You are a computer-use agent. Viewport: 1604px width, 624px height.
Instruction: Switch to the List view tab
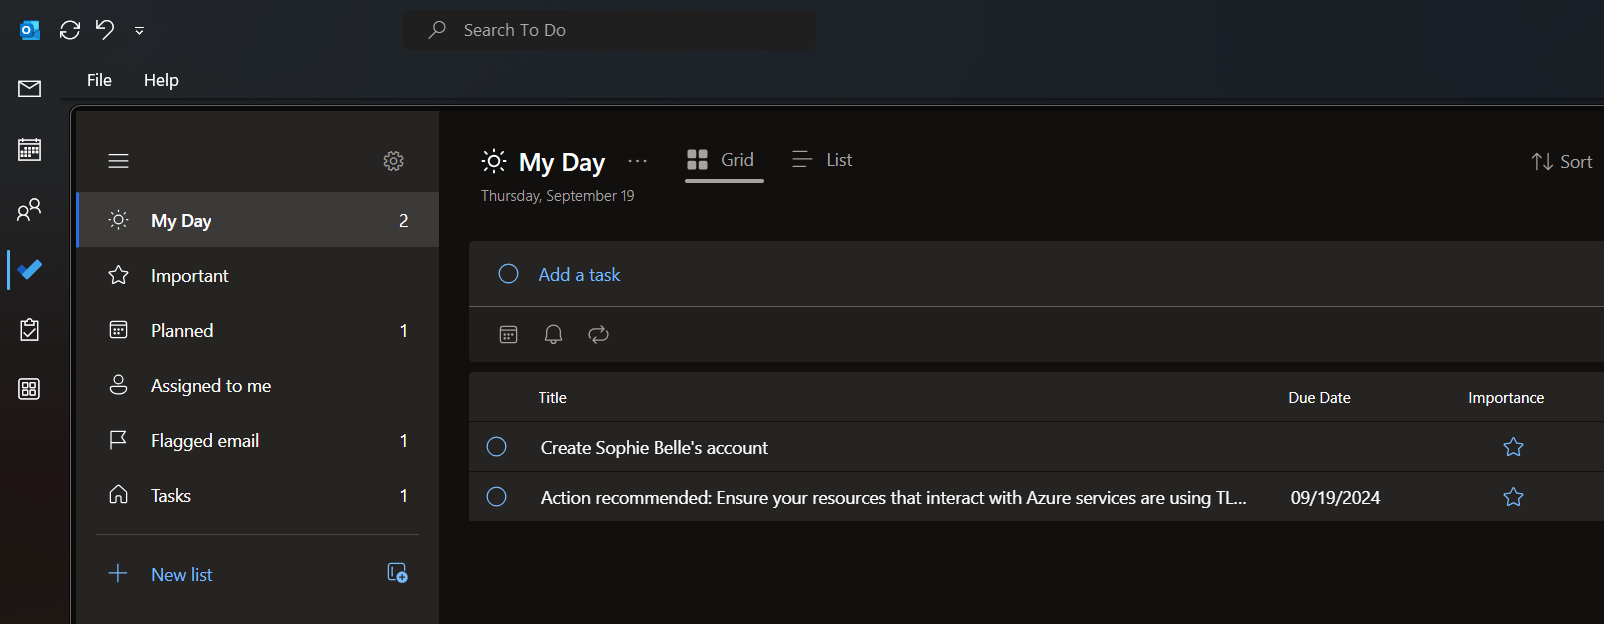coord(822,160)
